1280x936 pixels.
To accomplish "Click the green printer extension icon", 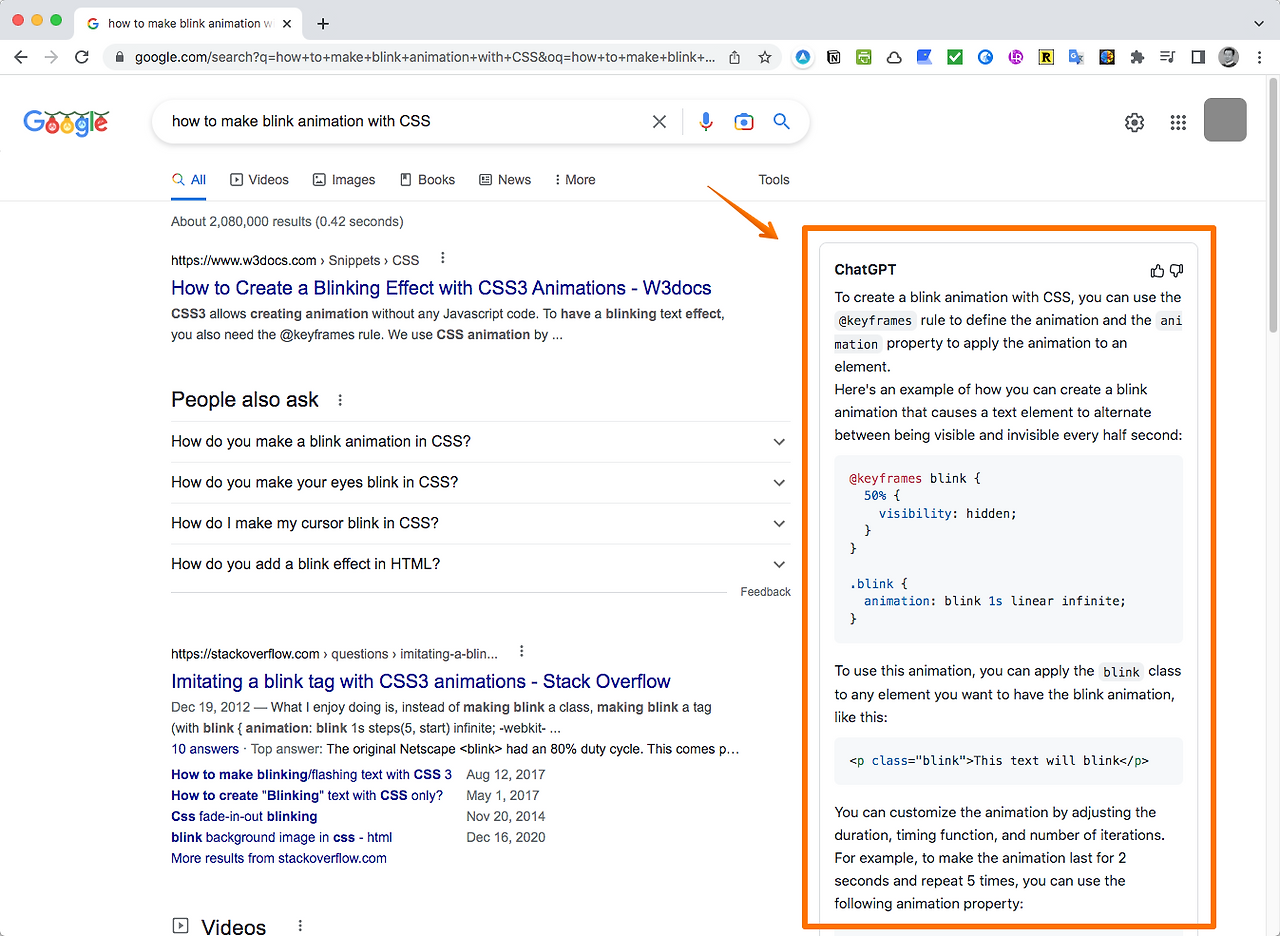I will [x=863, y=57].
